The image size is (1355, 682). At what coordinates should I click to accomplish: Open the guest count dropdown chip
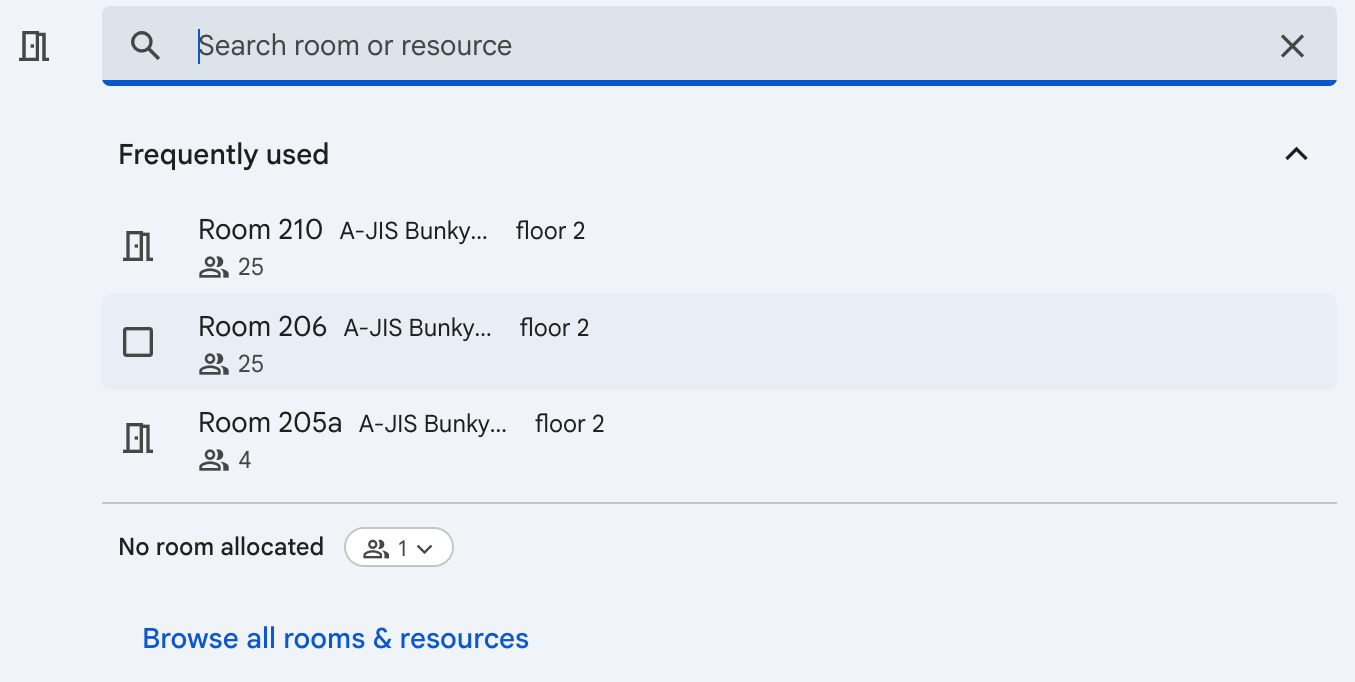tap(399, 548)
